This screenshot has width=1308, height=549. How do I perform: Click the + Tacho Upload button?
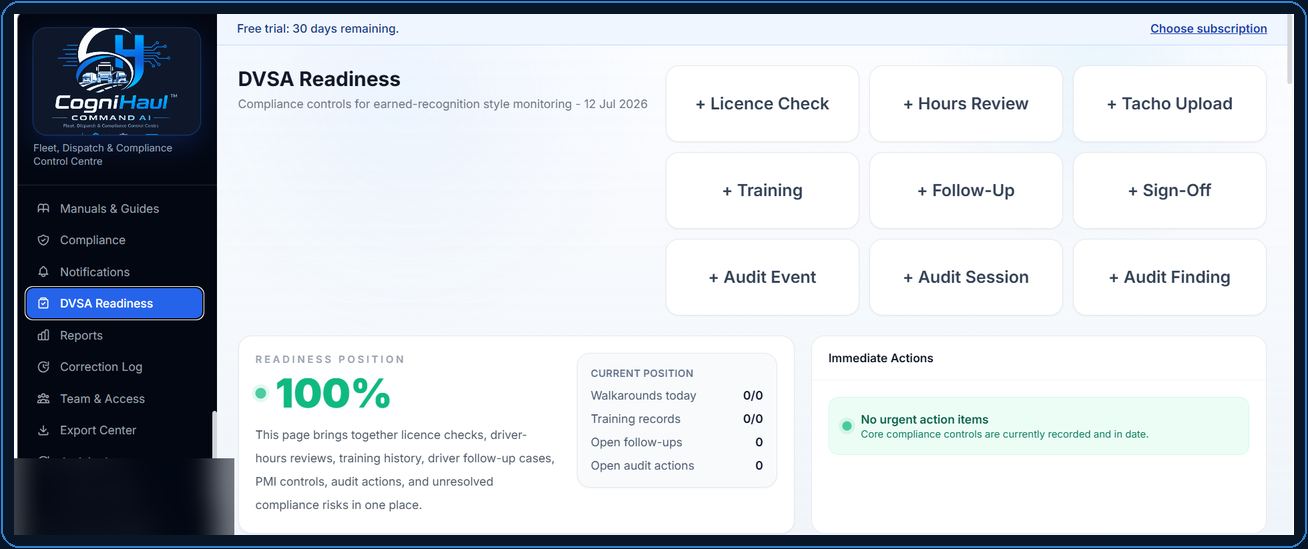click(1170, 104)
